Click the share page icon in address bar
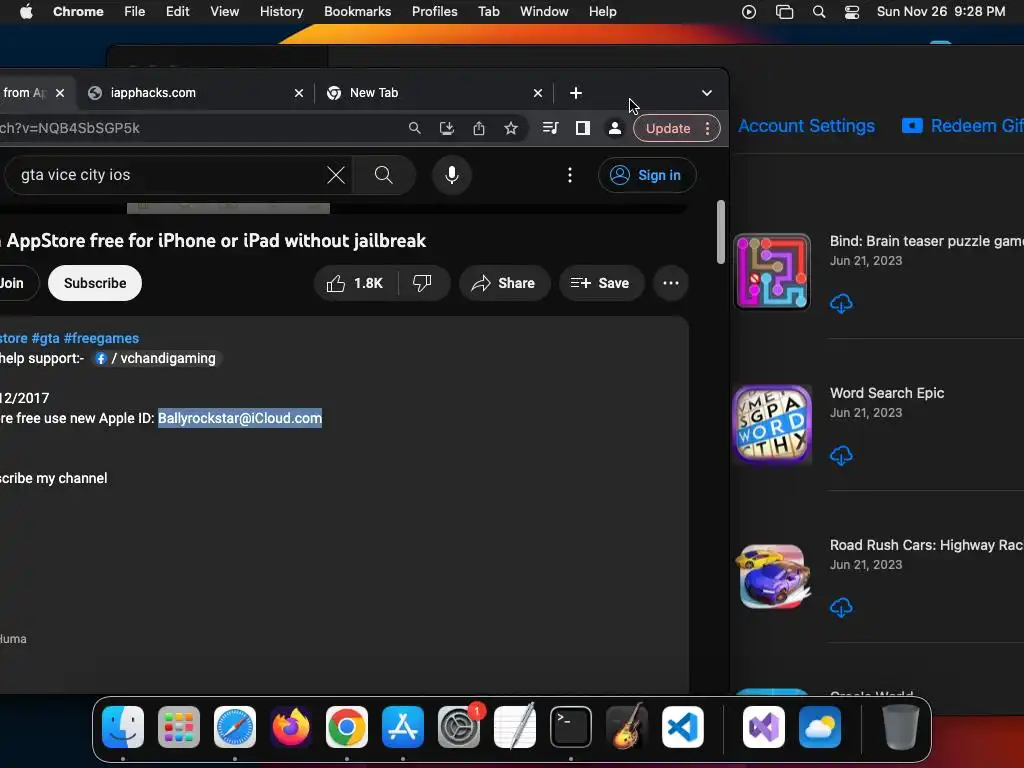The height and width of the screenshot is (768, 1024). (x=479, y=128)
